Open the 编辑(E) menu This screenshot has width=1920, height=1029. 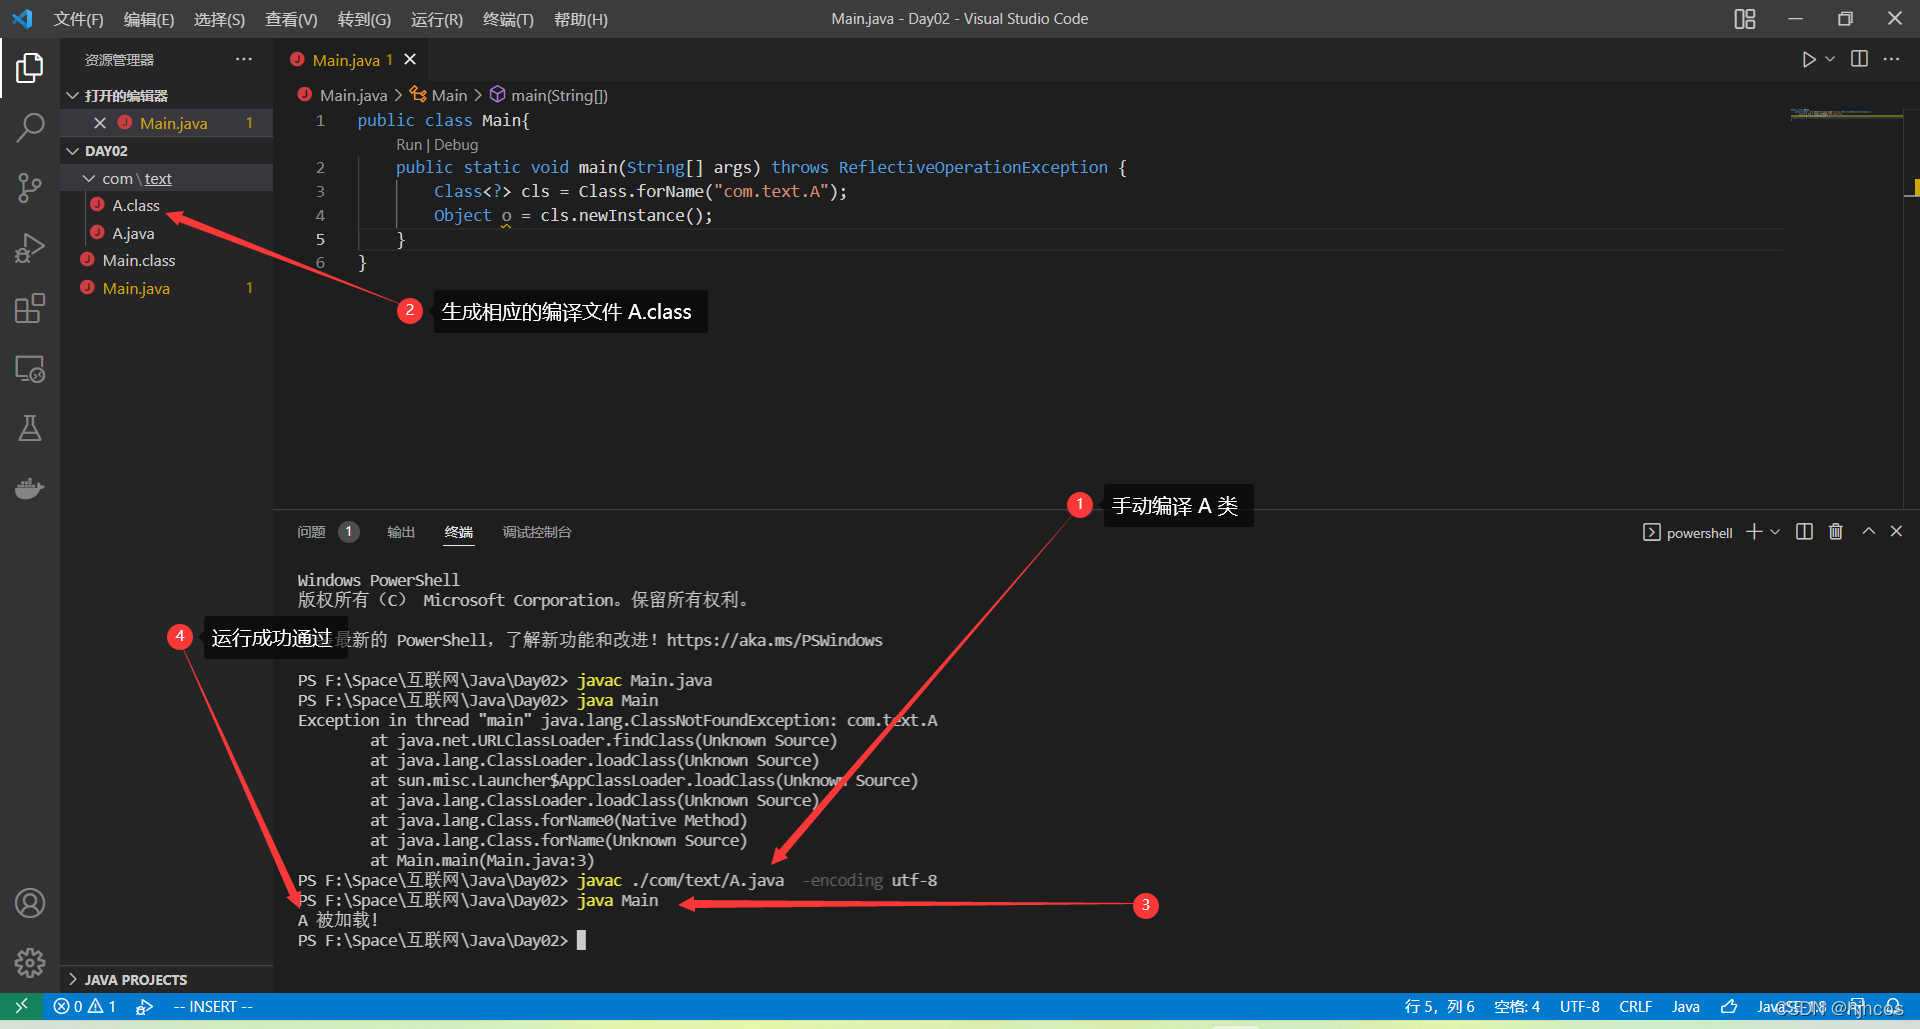(x=149, y=19)
